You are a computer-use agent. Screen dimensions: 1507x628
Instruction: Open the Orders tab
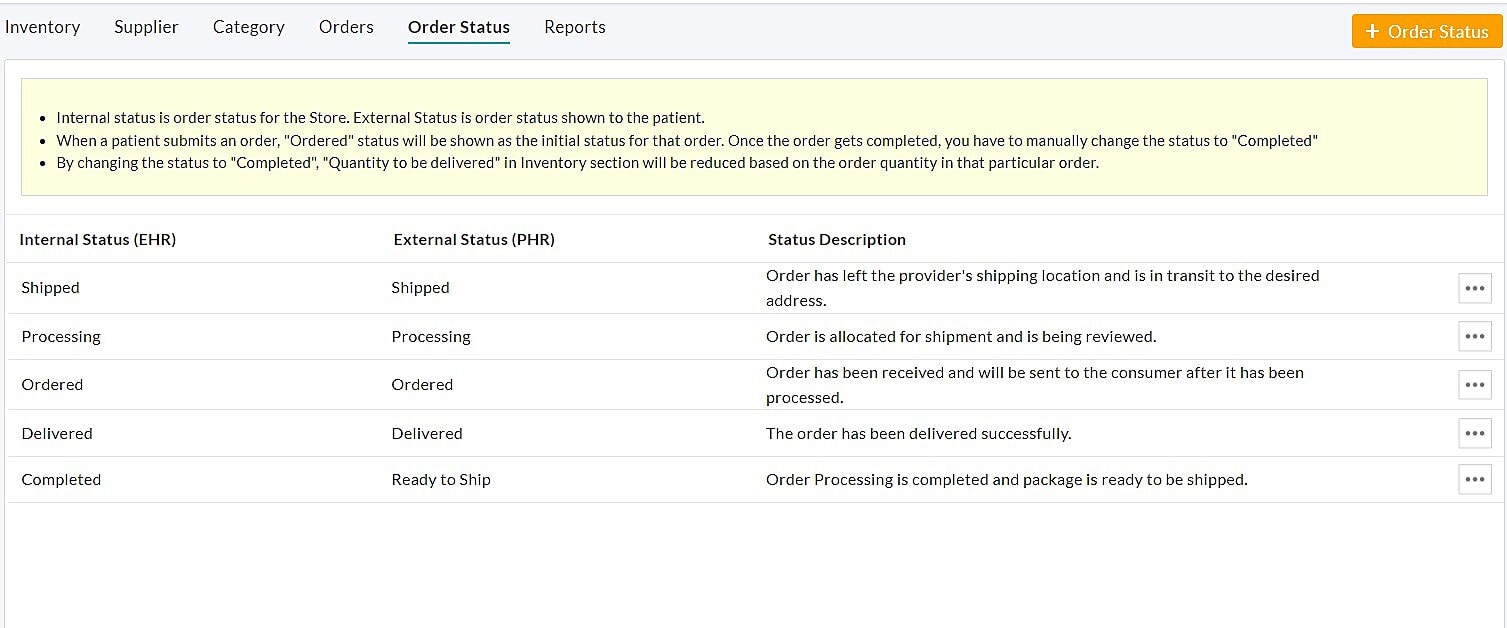pos(346,27)
